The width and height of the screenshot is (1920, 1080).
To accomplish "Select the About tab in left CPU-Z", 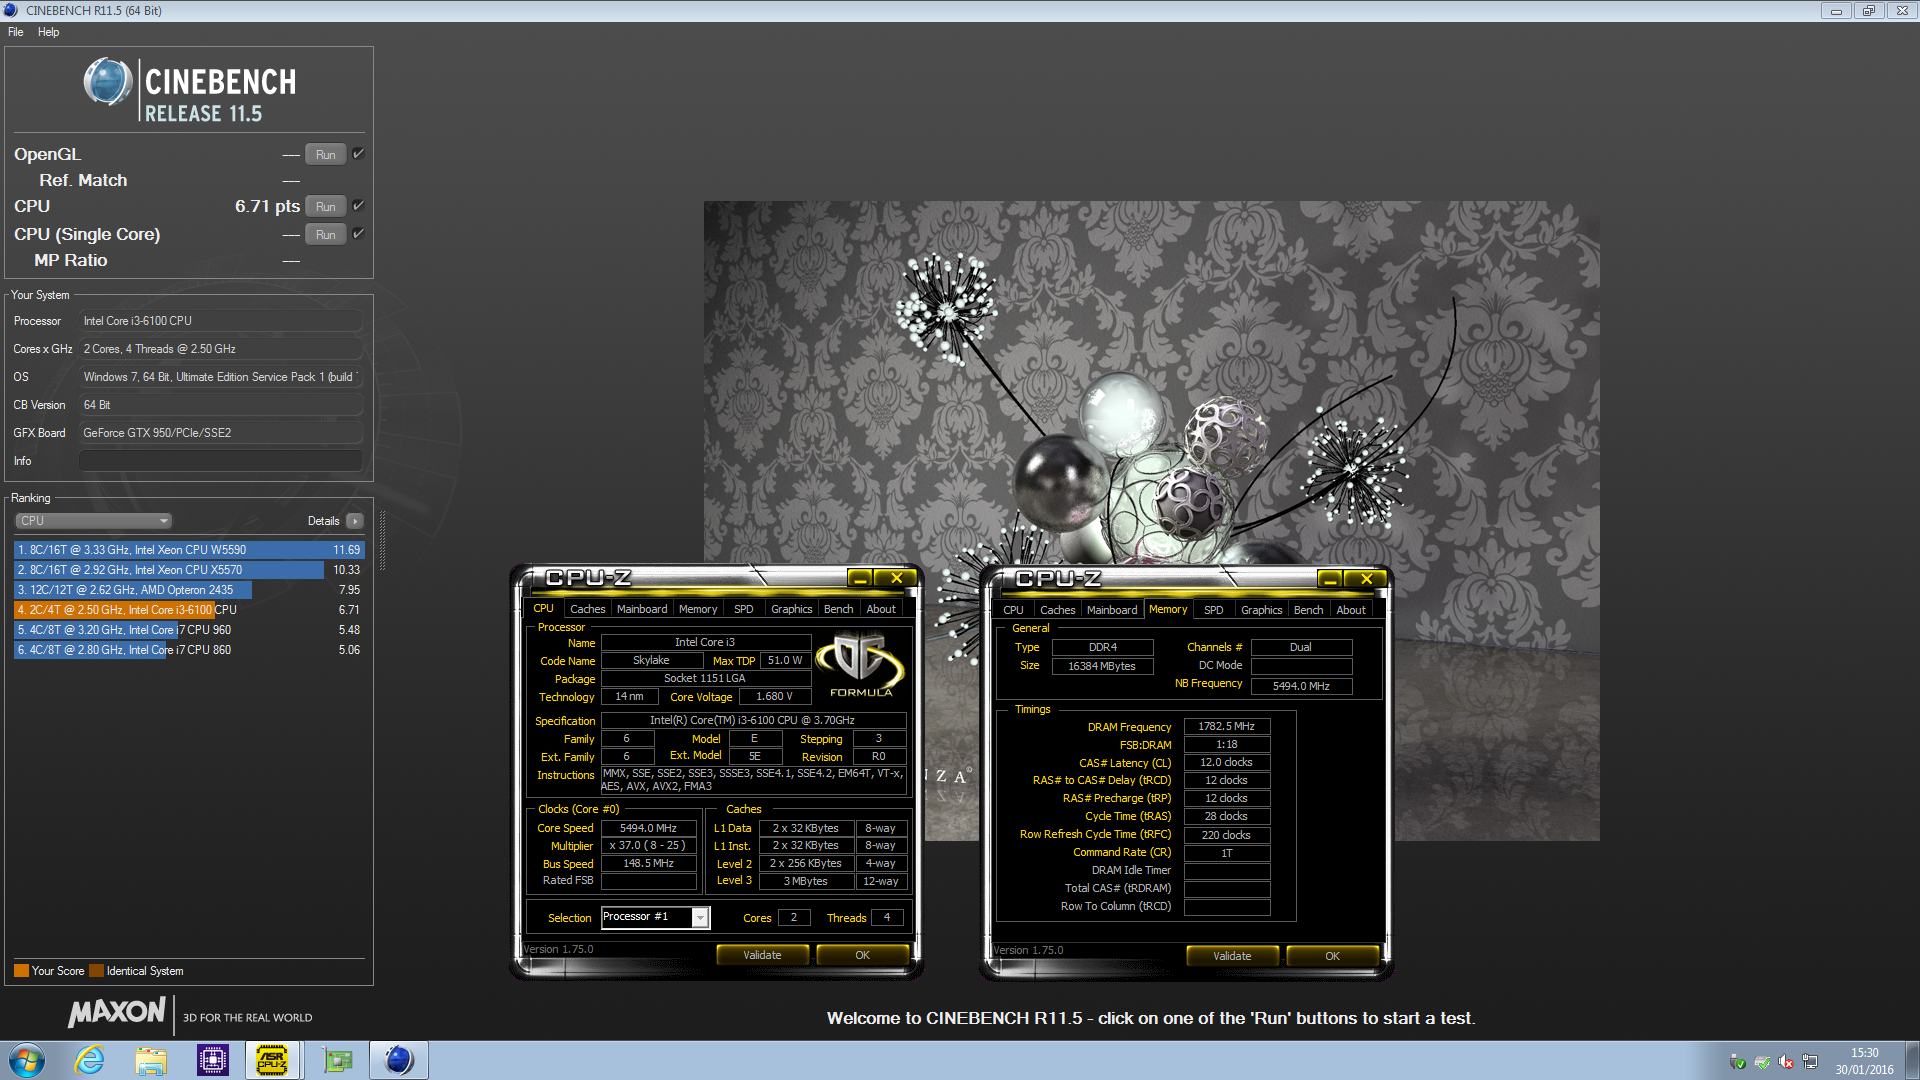I will click(x=881, y=609).
